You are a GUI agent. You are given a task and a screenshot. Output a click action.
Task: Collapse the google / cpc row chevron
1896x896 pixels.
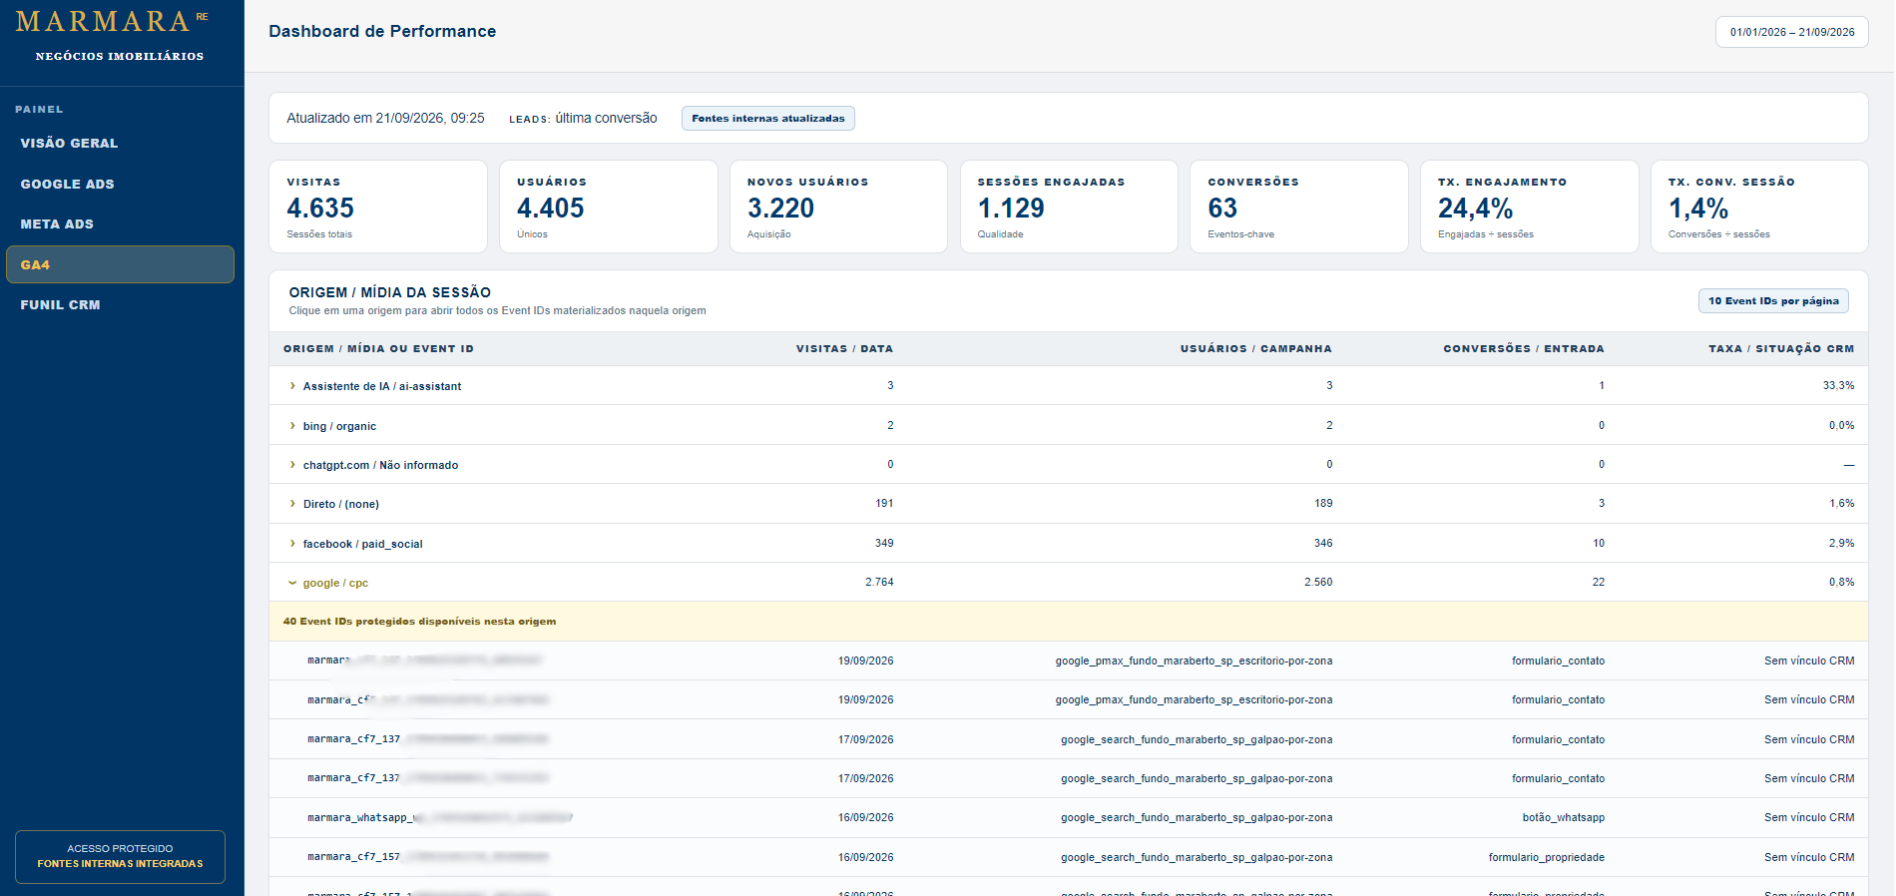pyautogui.click(x=292, y=583)
